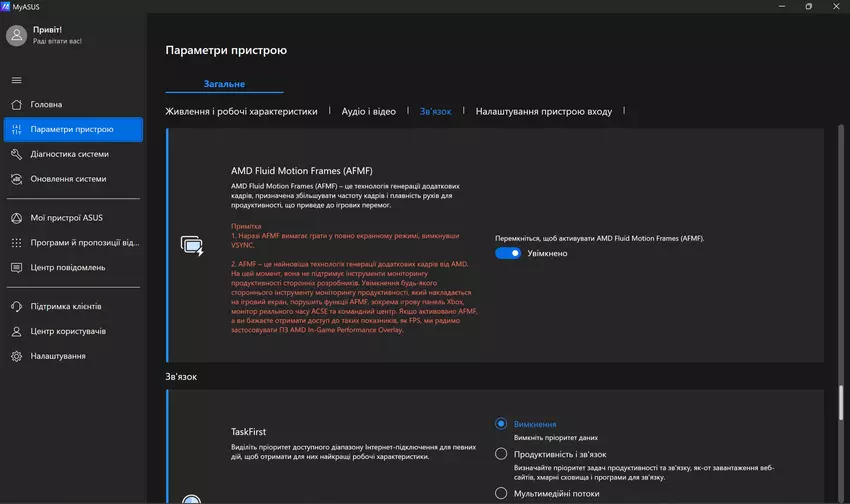Click Мої пристрої ASUS icon

point(17,217)
